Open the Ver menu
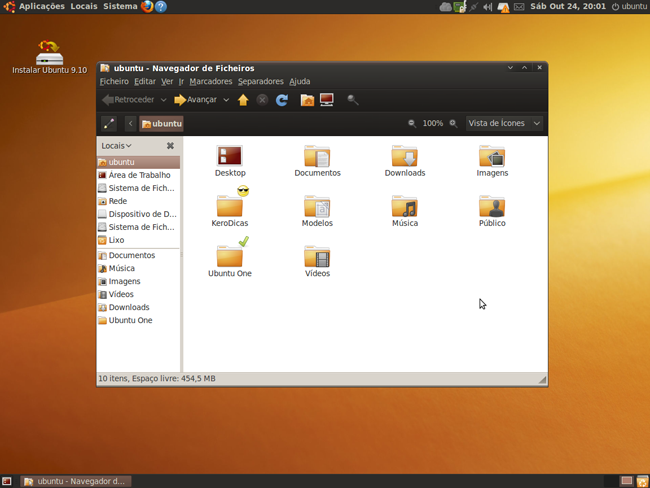The height and width of the screenshot is (488, 650). (x=167, y=82)
